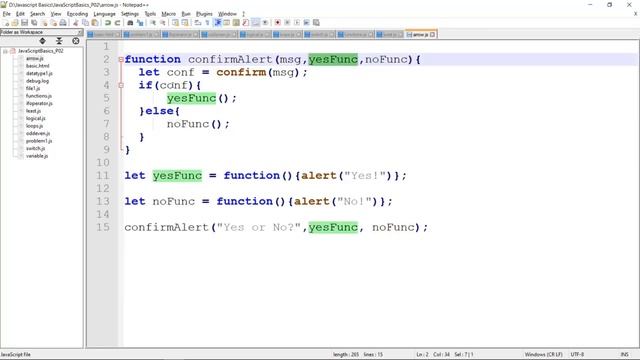640x360 pixels.
Task: Click the Save Recorded Macro icon
Action: 316,23
